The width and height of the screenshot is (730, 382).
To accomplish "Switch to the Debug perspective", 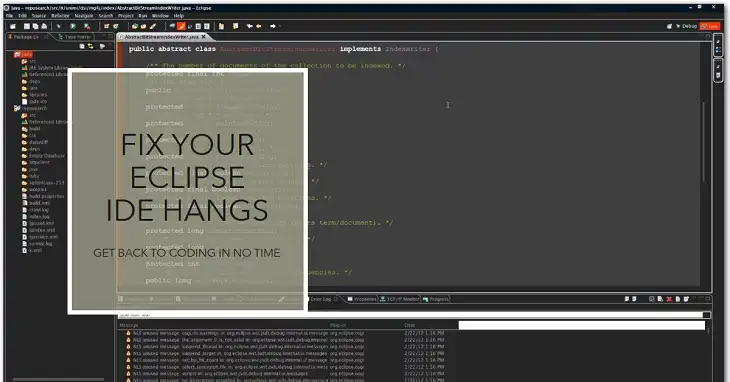I will tap(686, 27).
